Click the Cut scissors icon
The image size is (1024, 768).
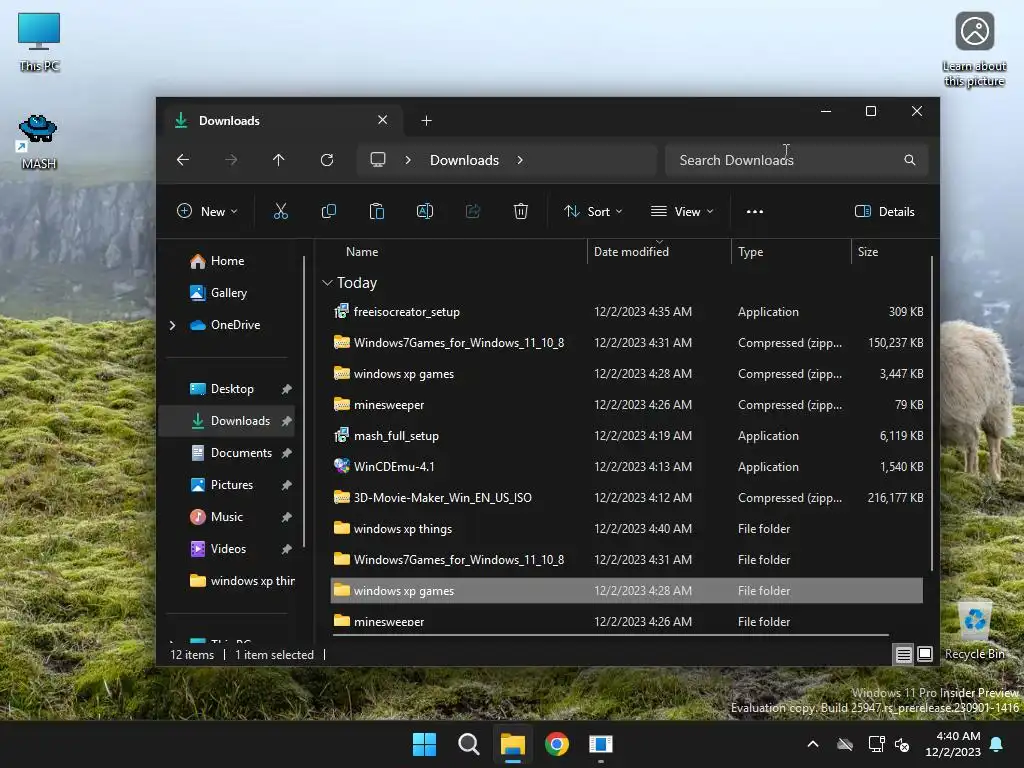click(281, 211)
